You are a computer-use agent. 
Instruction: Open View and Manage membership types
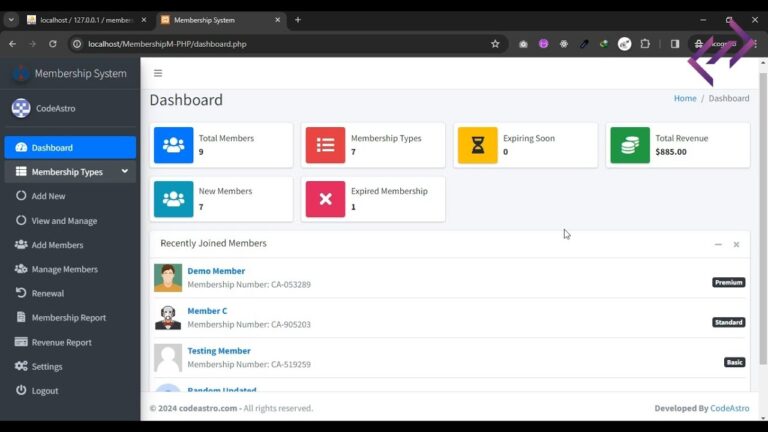click(64, 220)
